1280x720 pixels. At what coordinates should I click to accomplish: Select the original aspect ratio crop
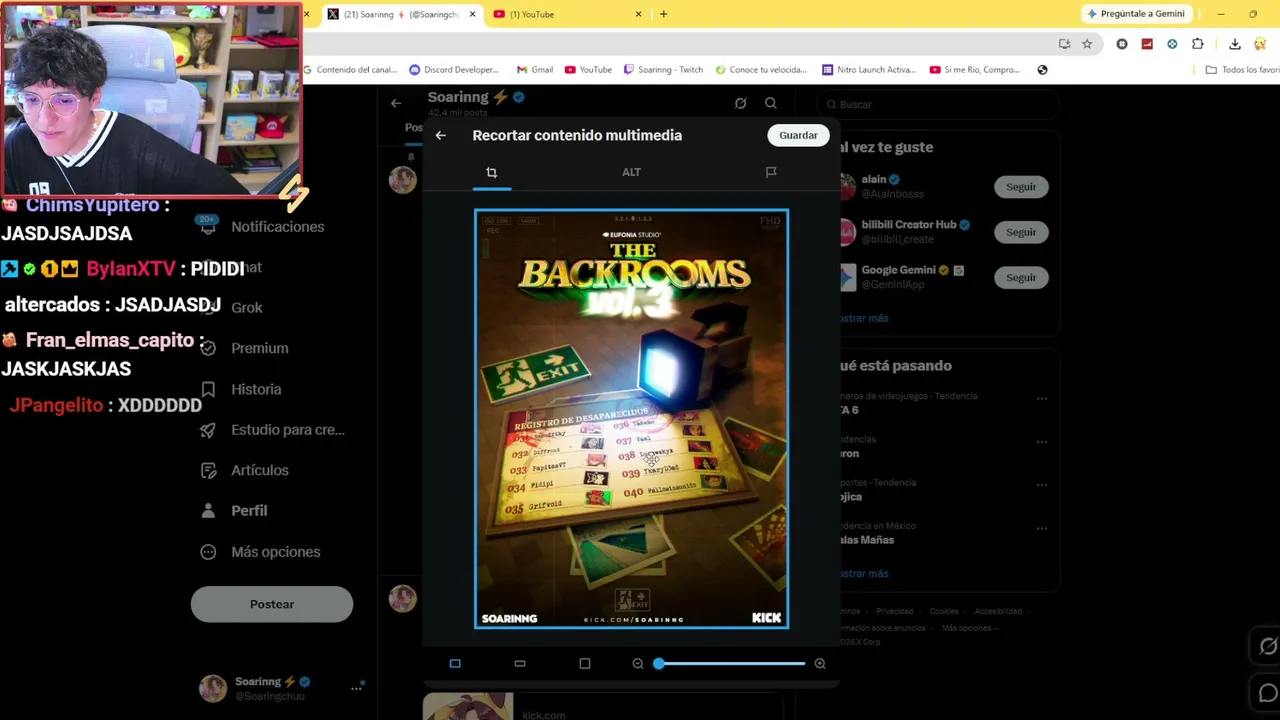click(455, 663)
